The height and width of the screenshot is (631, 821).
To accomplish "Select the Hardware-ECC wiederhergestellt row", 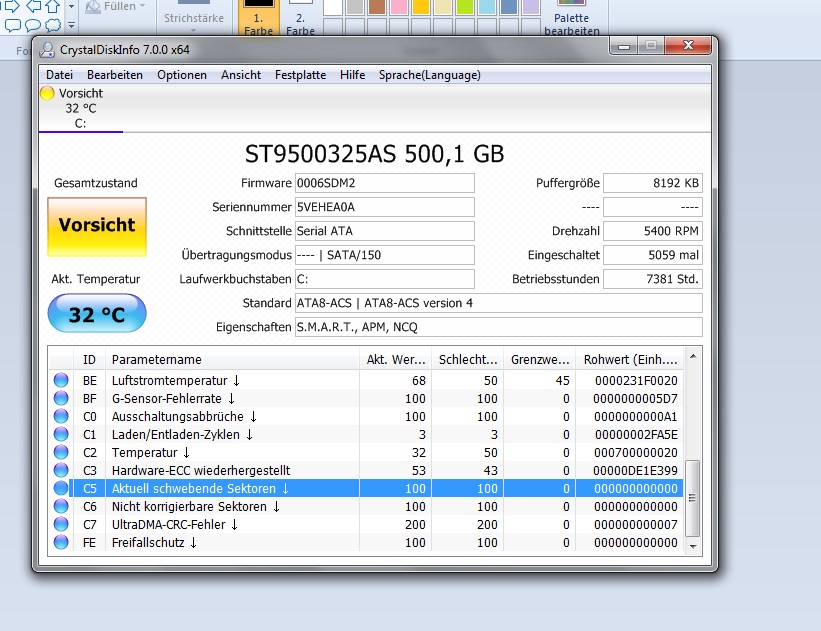I will coord(365,470).
